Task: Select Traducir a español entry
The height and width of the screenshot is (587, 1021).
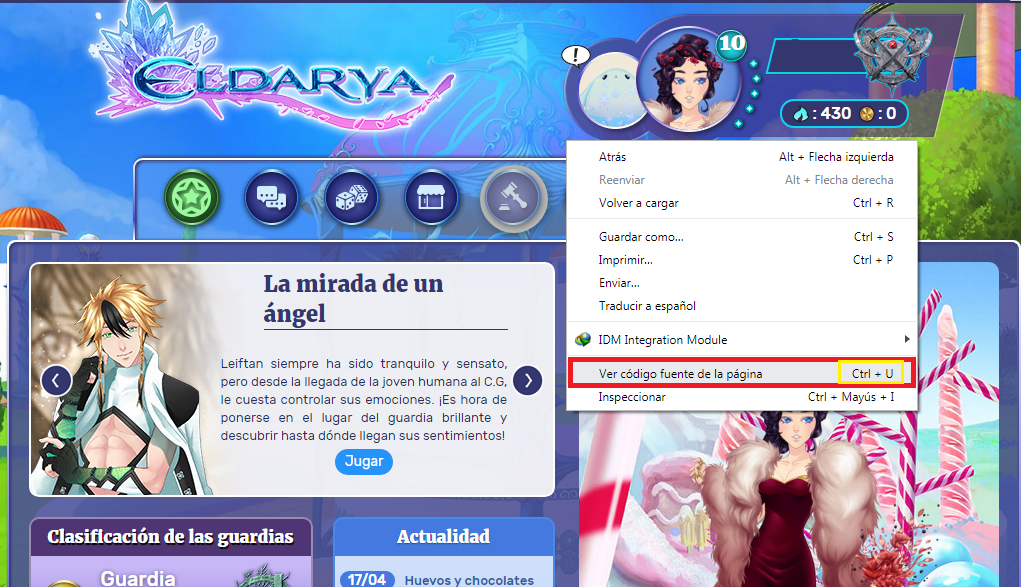Action: [742, 306]
